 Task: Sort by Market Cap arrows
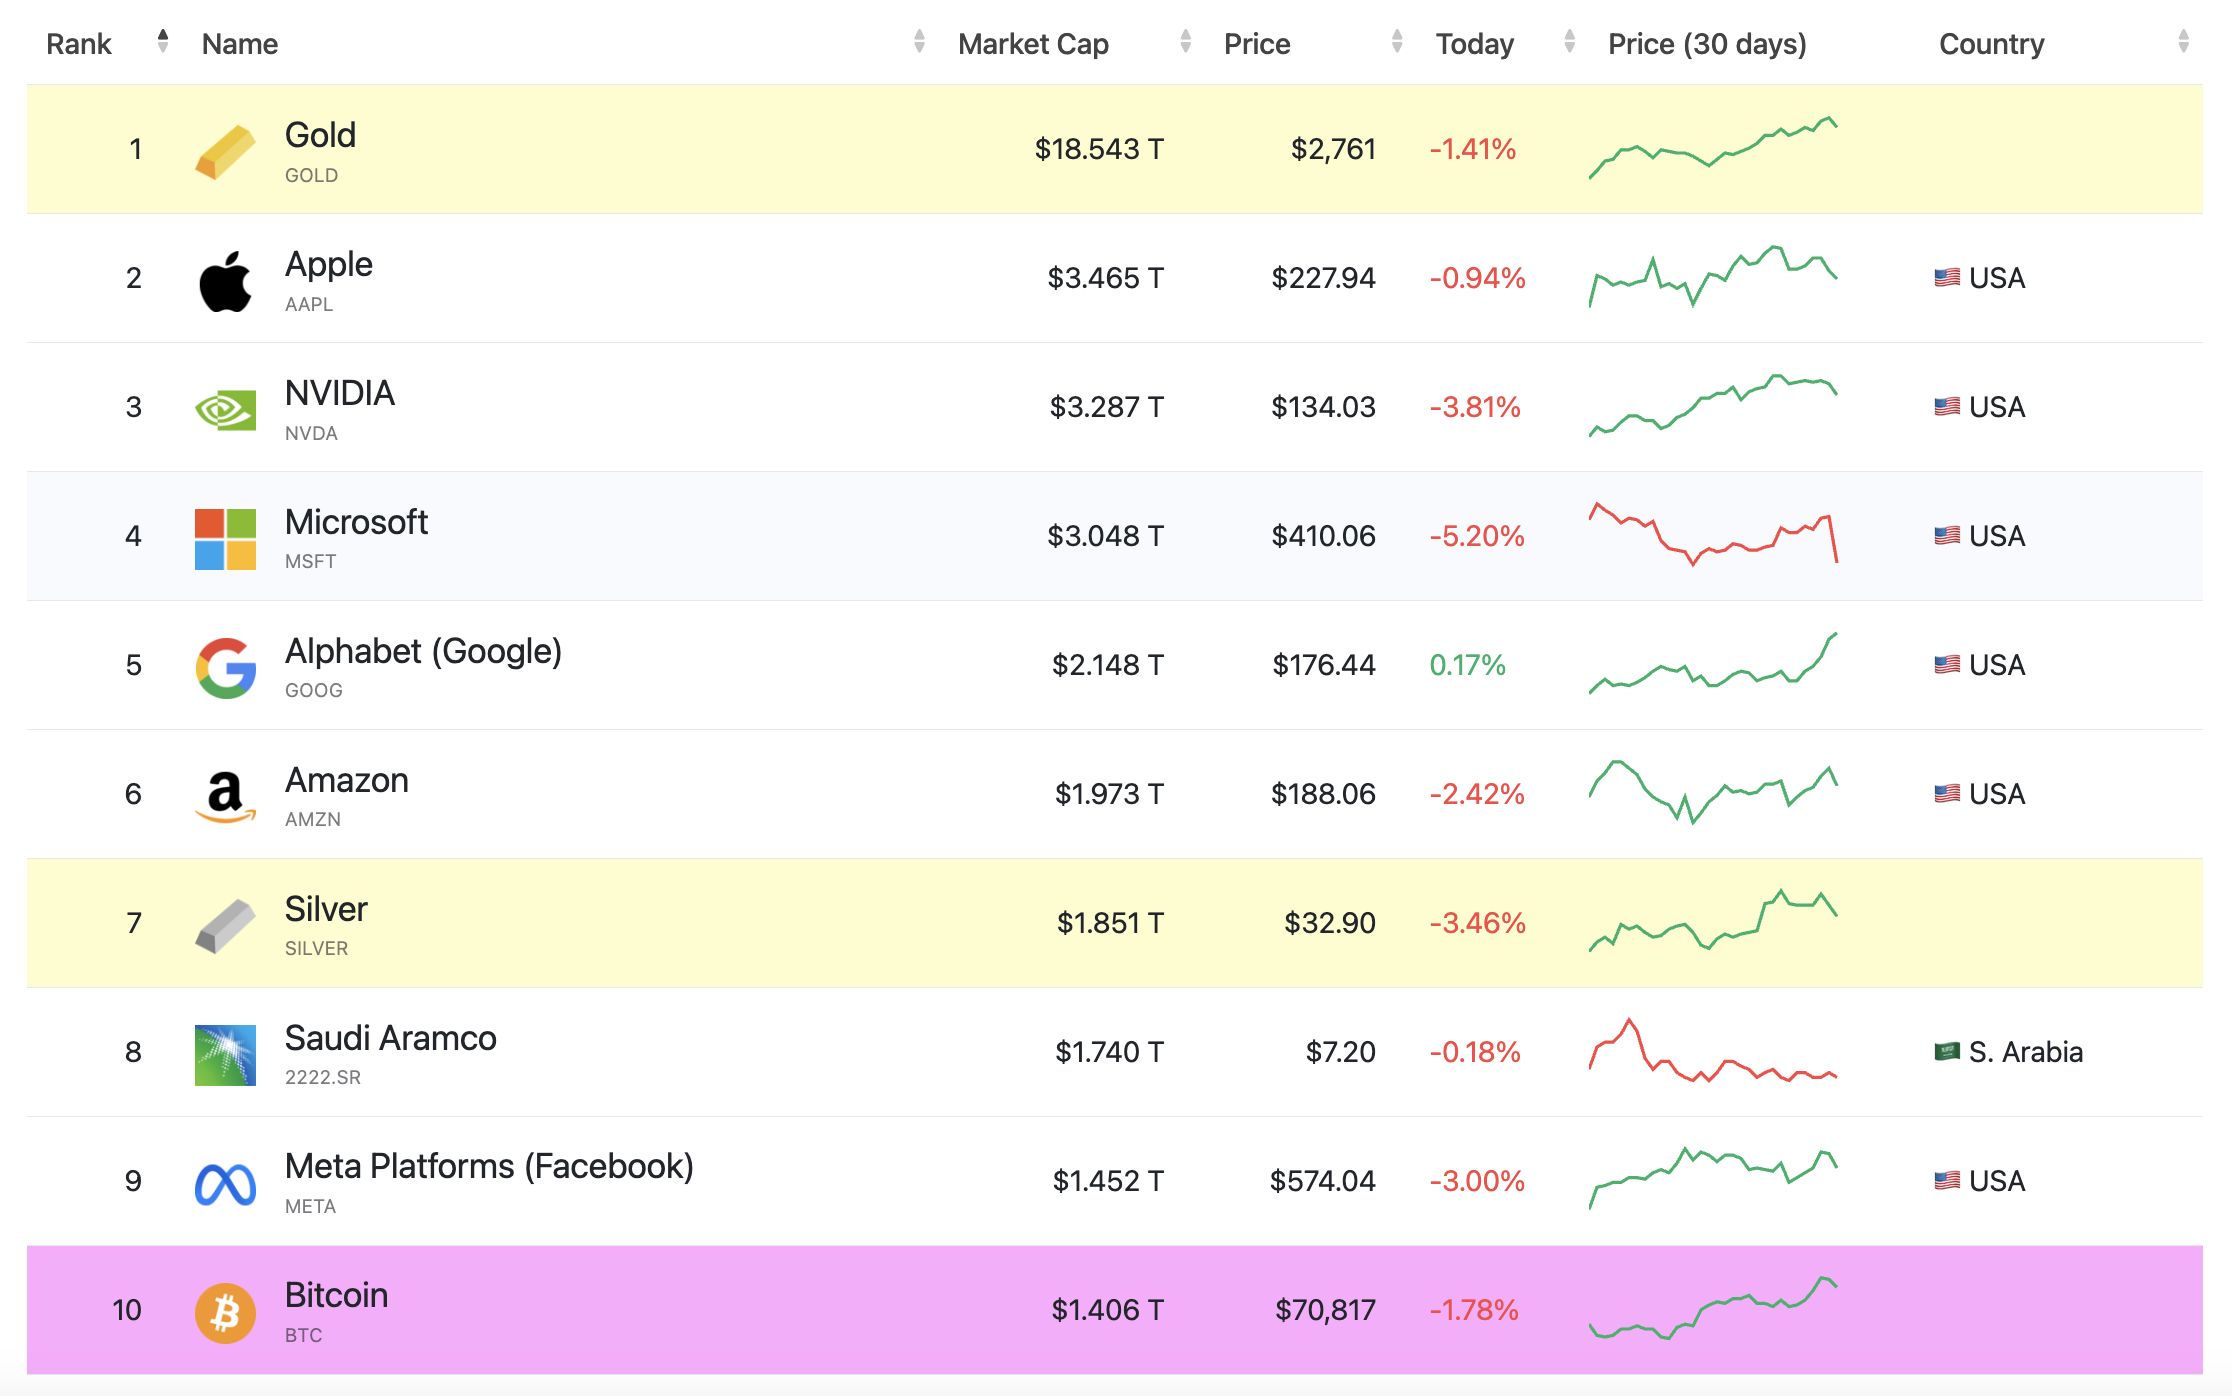coord(1185,42)
